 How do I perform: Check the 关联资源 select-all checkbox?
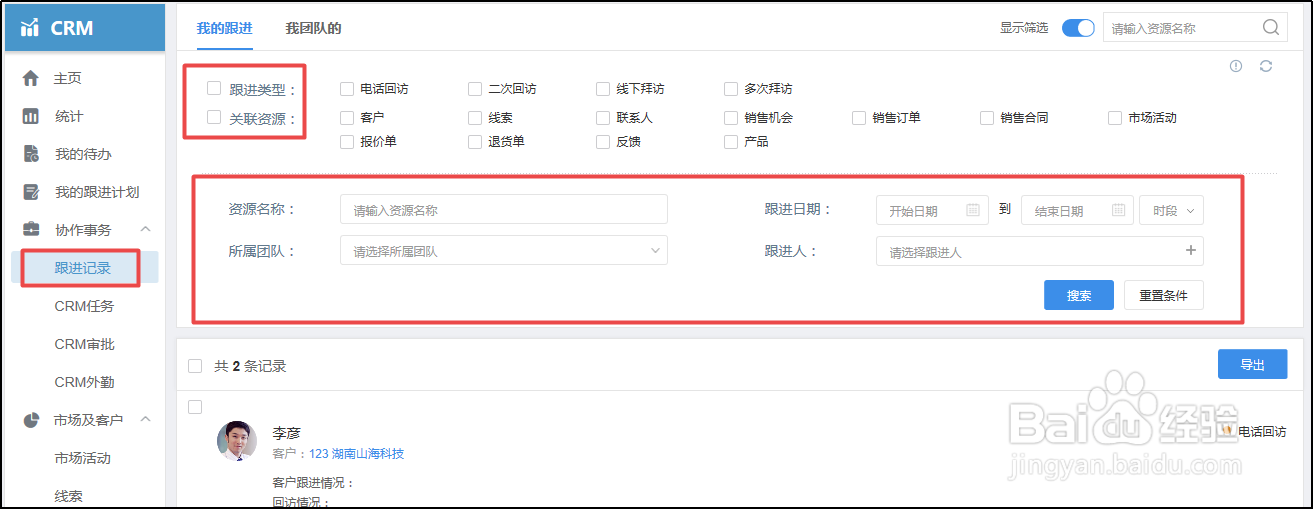coord(214,117)
